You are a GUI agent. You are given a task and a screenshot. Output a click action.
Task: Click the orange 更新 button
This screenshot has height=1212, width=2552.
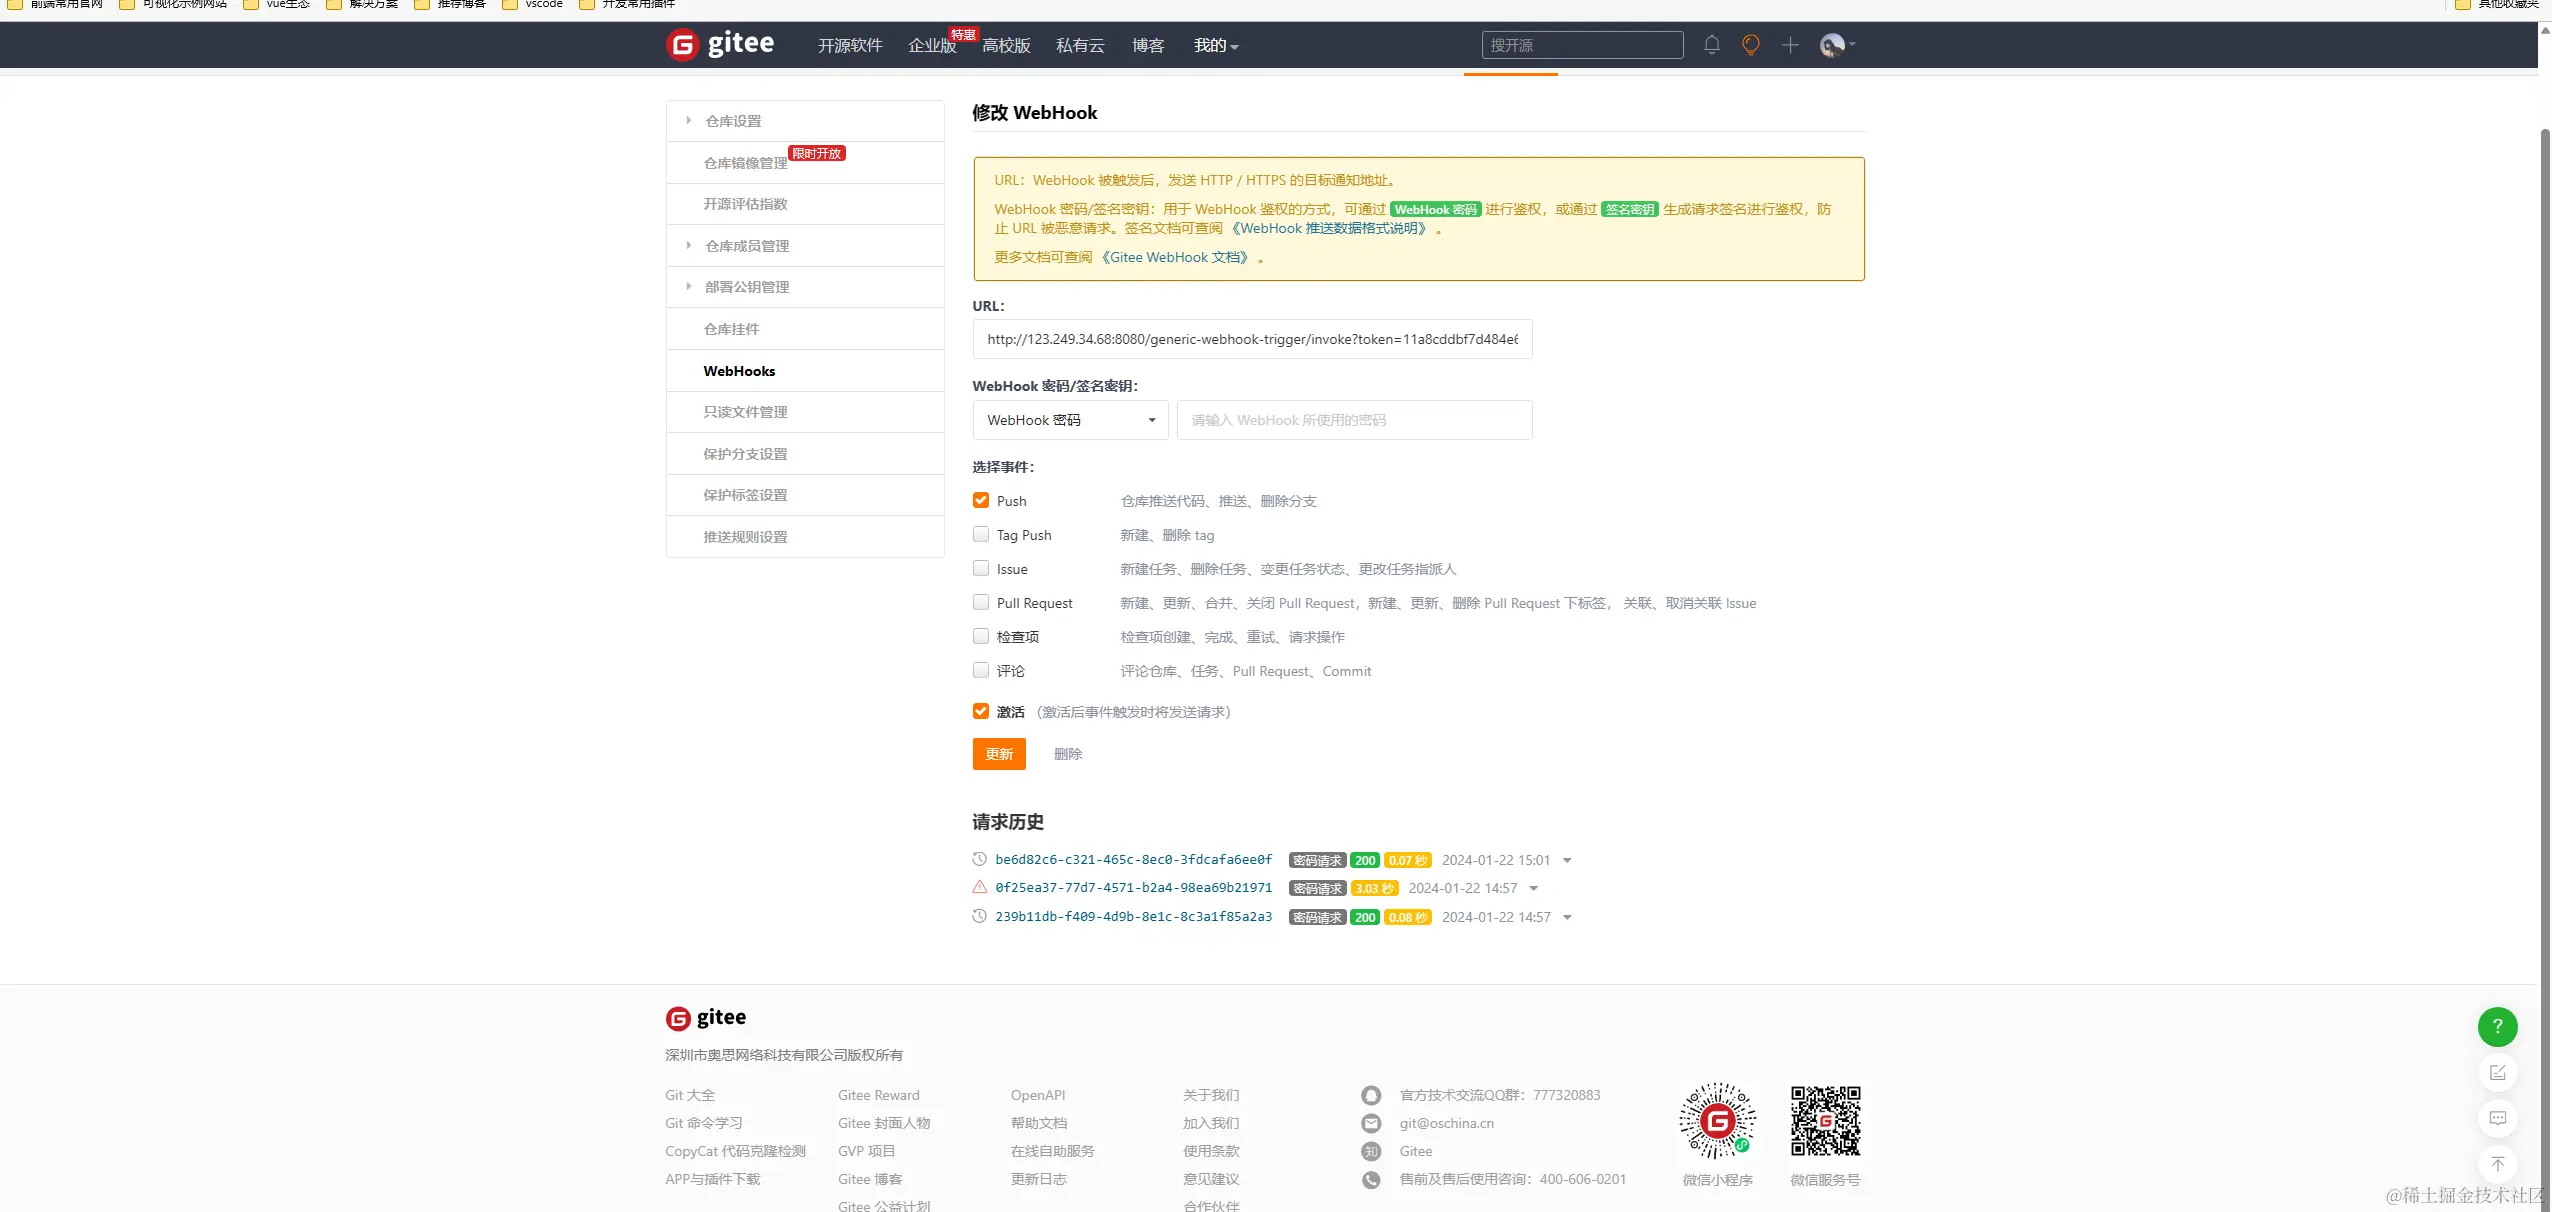998,754
